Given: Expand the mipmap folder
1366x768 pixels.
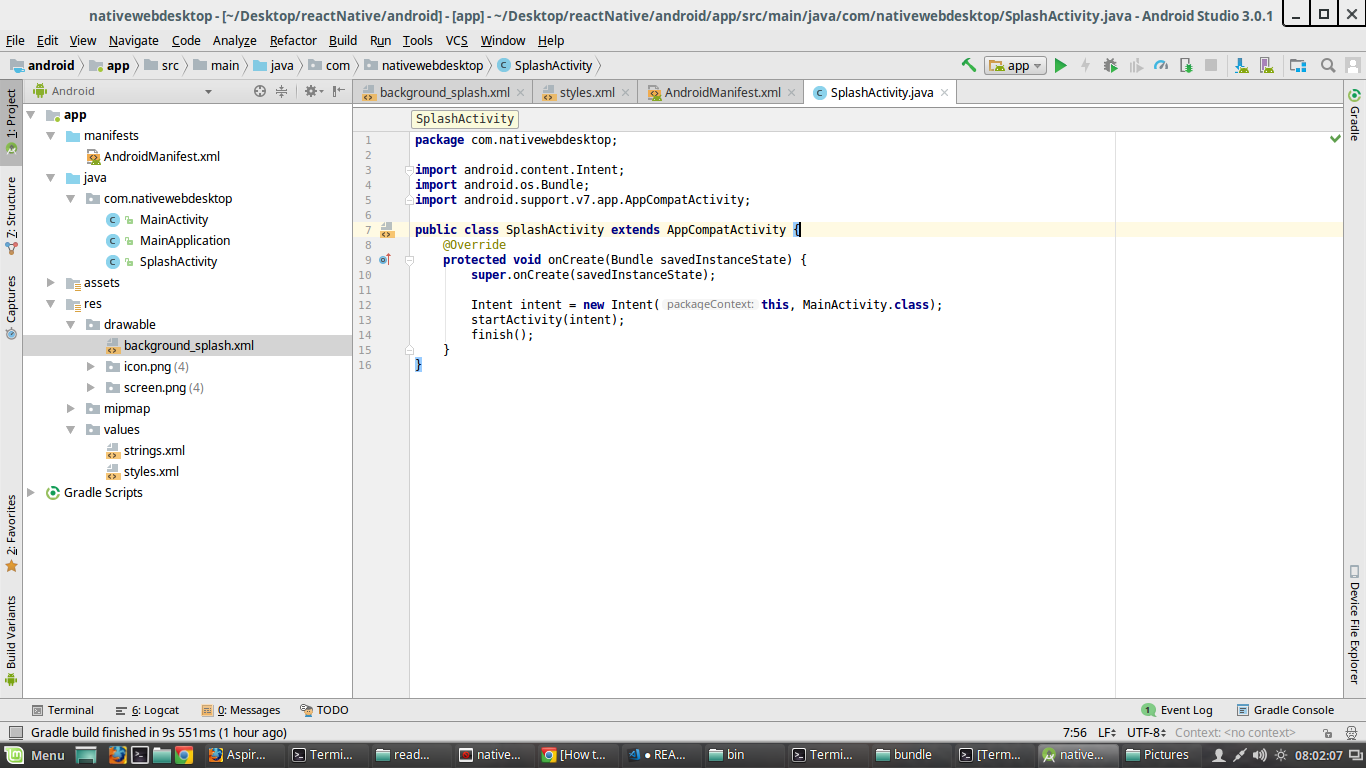Looking at the screenshot, I should pos(71,409).
